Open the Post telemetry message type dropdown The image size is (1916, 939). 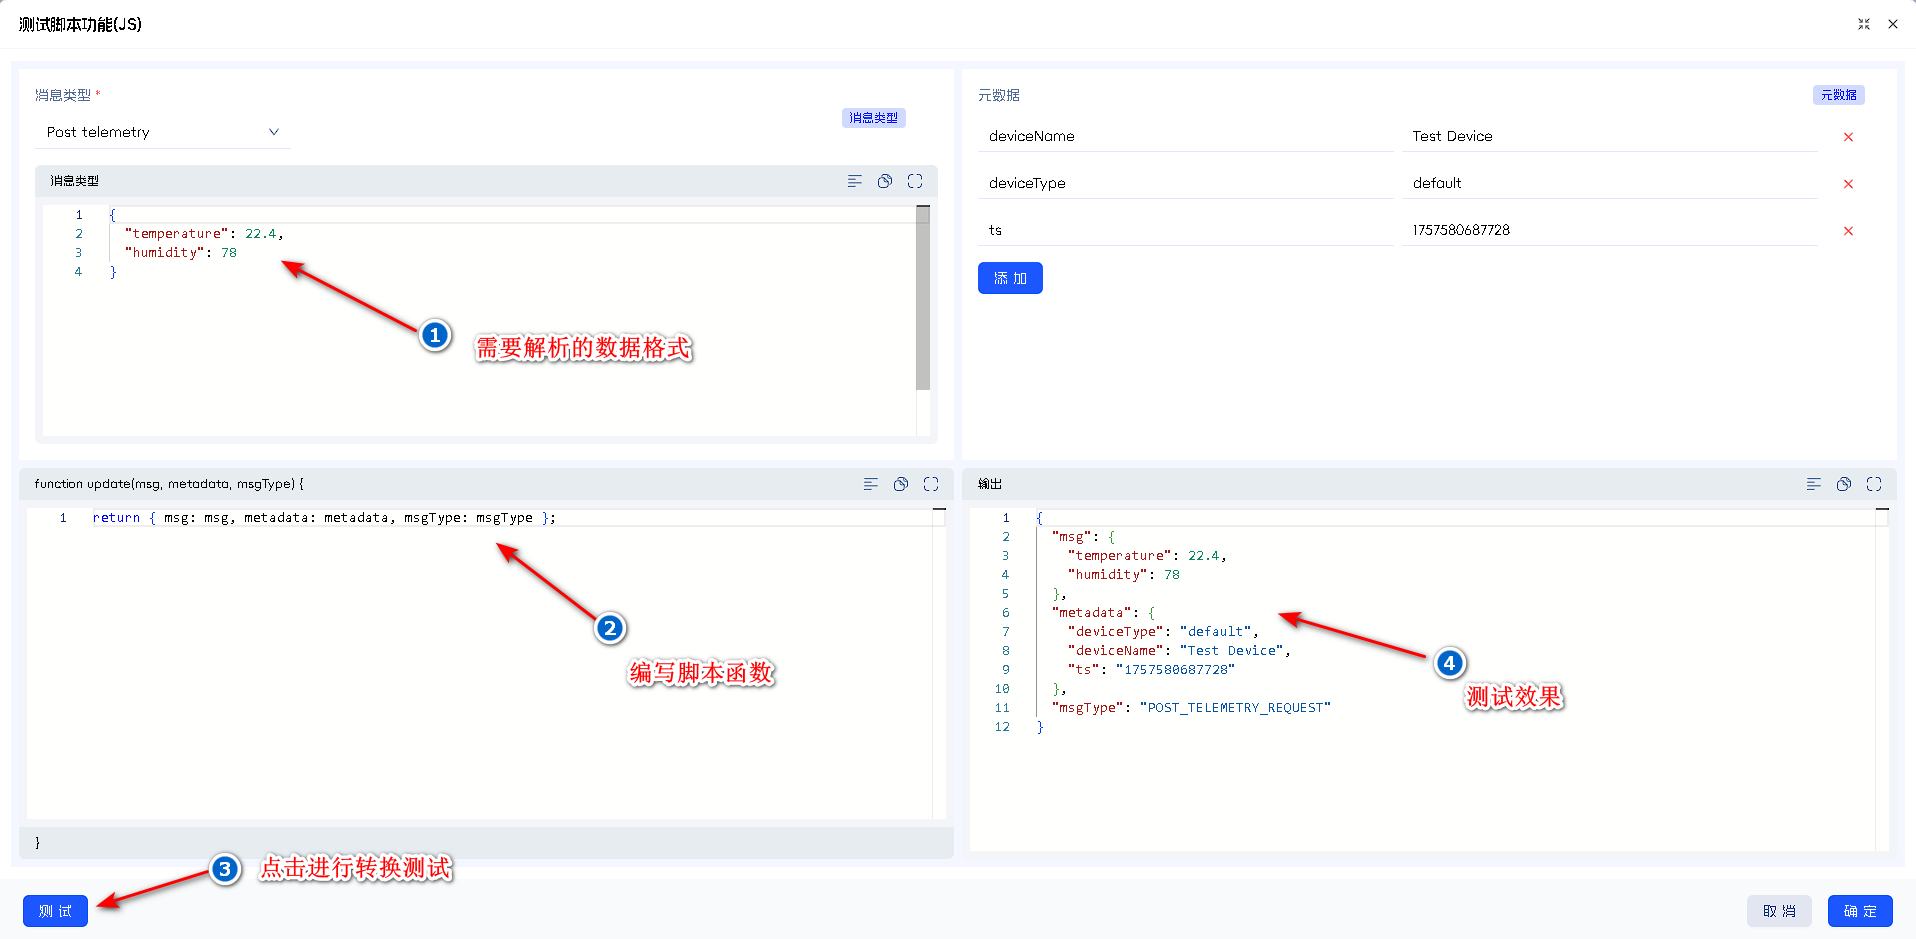(162, 132)
